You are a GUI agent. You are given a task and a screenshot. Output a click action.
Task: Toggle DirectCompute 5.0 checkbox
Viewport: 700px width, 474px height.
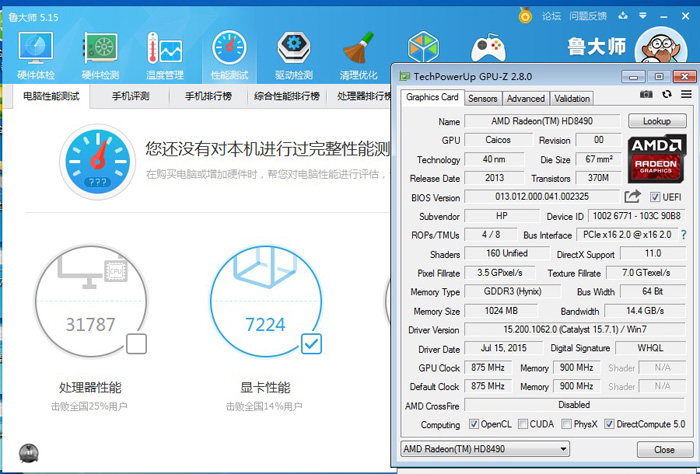pos(609,424)
